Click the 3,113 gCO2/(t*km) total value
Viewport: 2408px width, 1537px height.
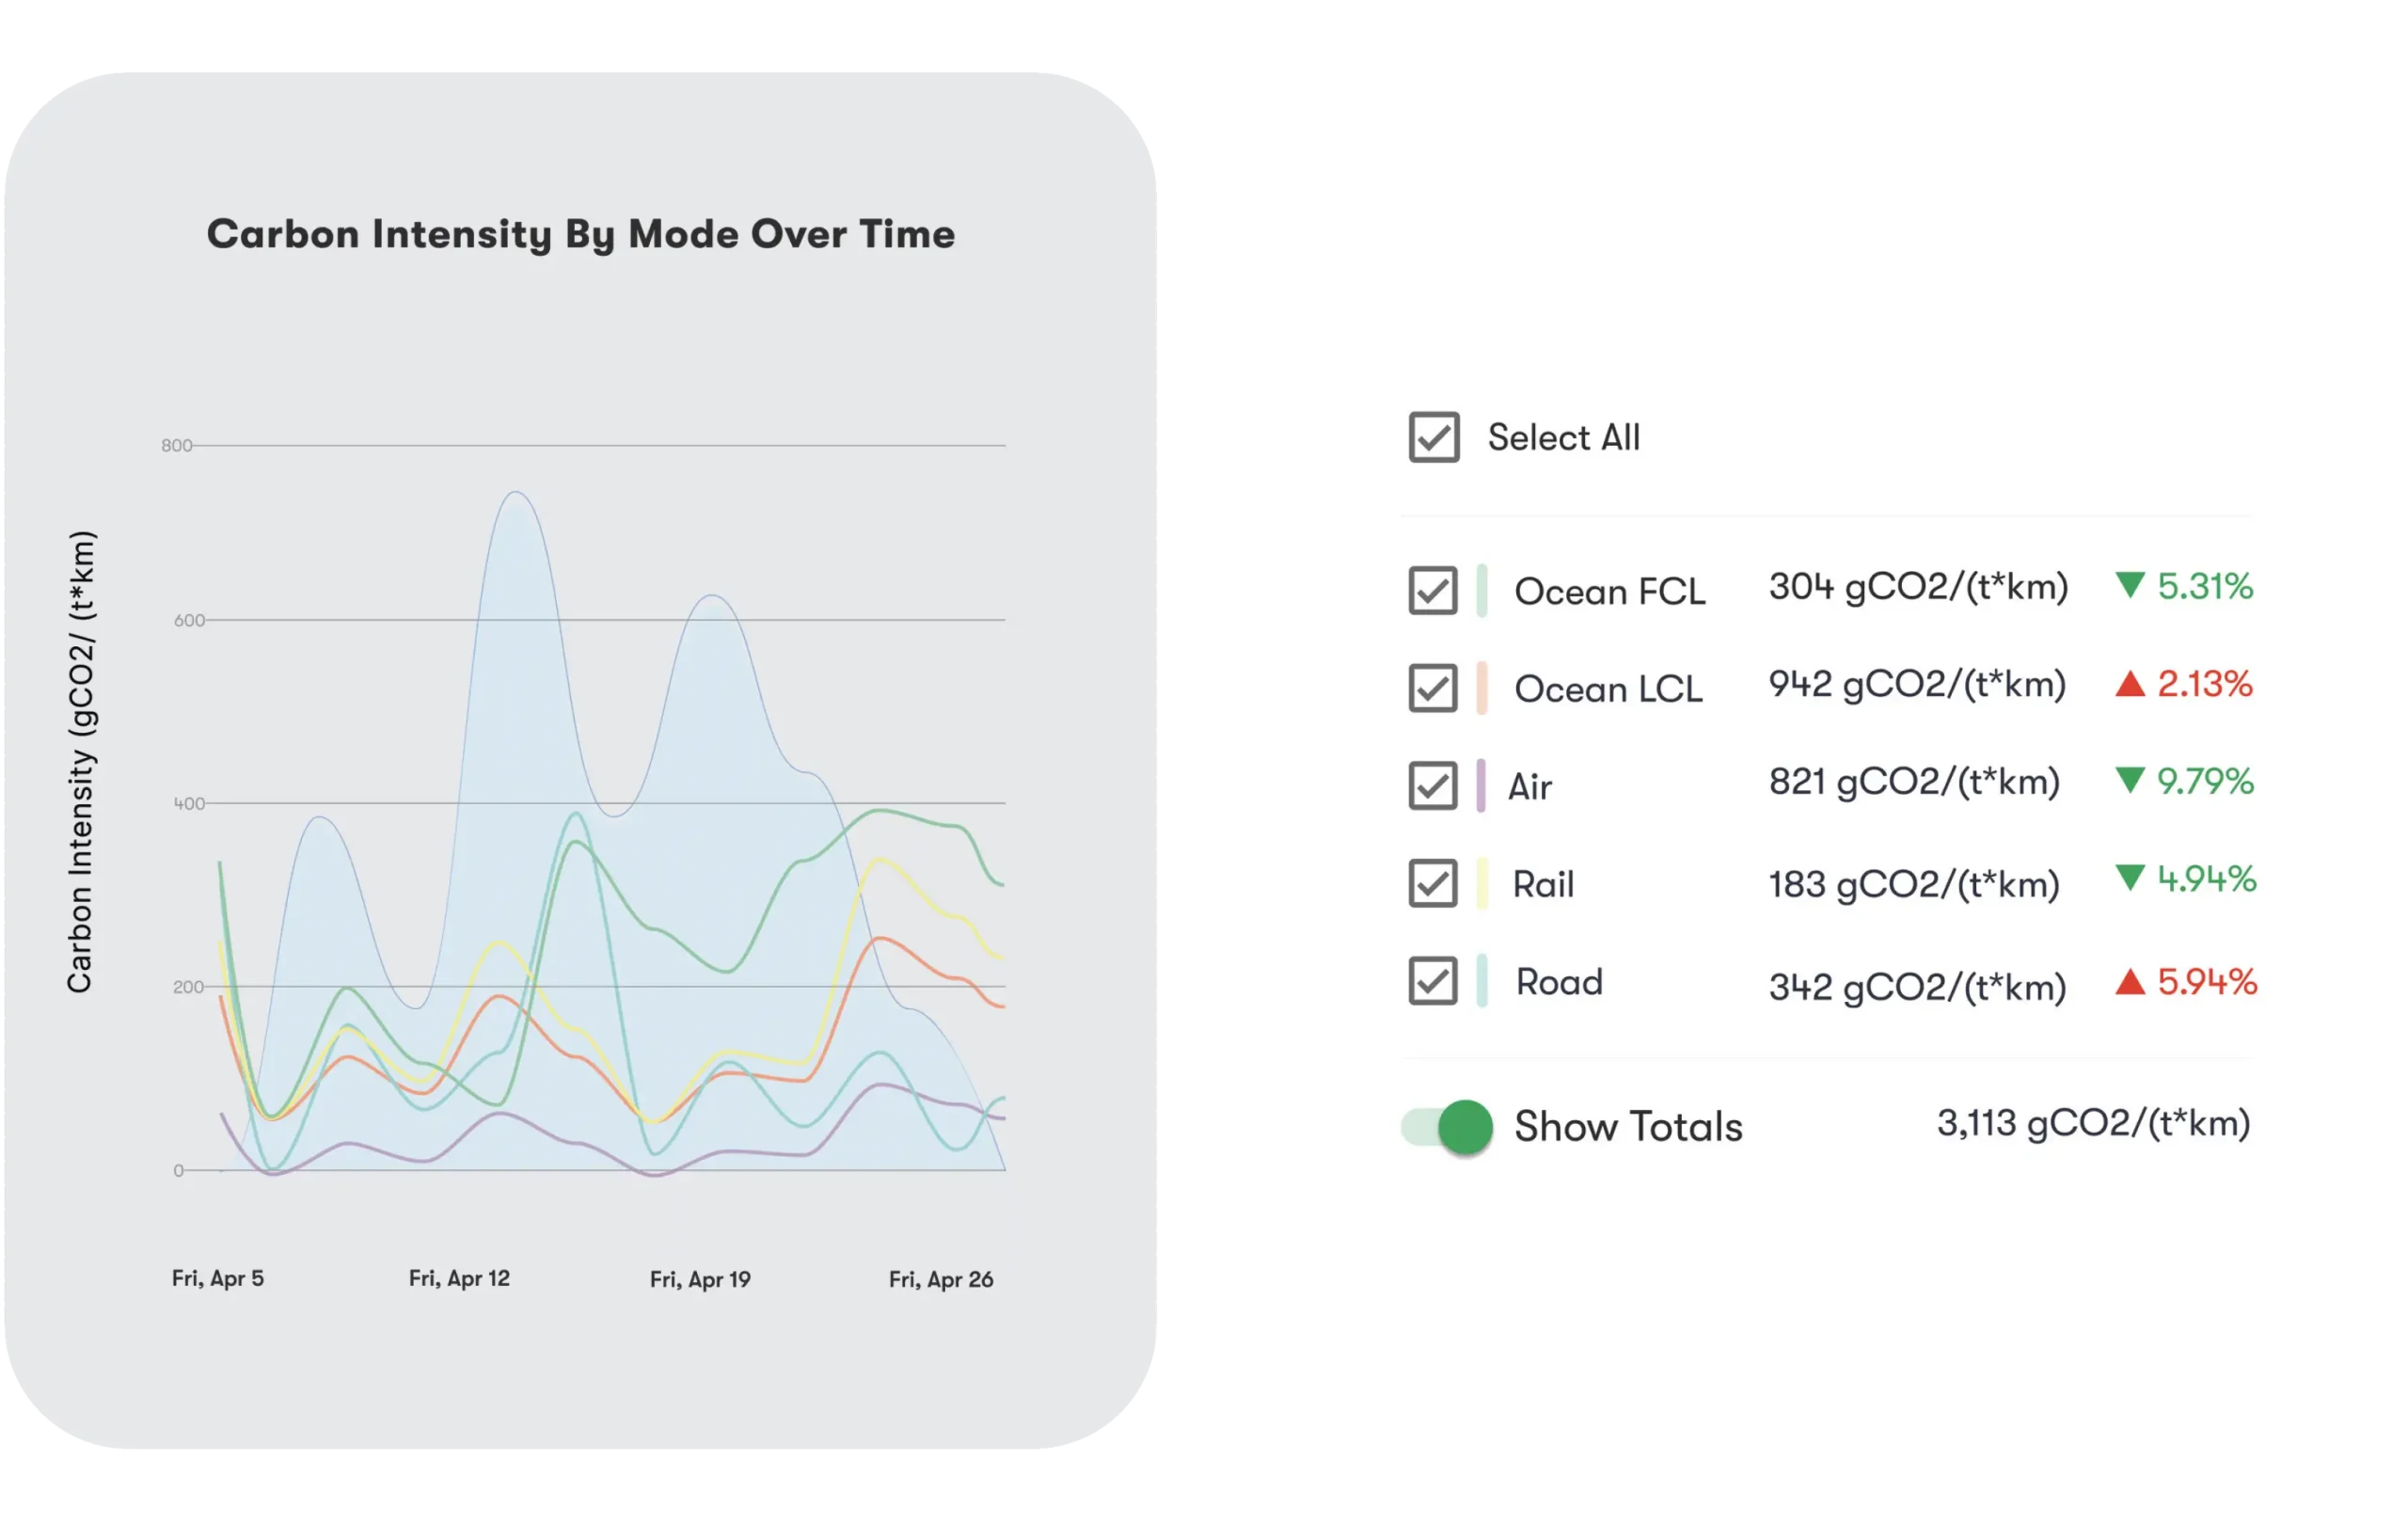tap(2093, 1123)
